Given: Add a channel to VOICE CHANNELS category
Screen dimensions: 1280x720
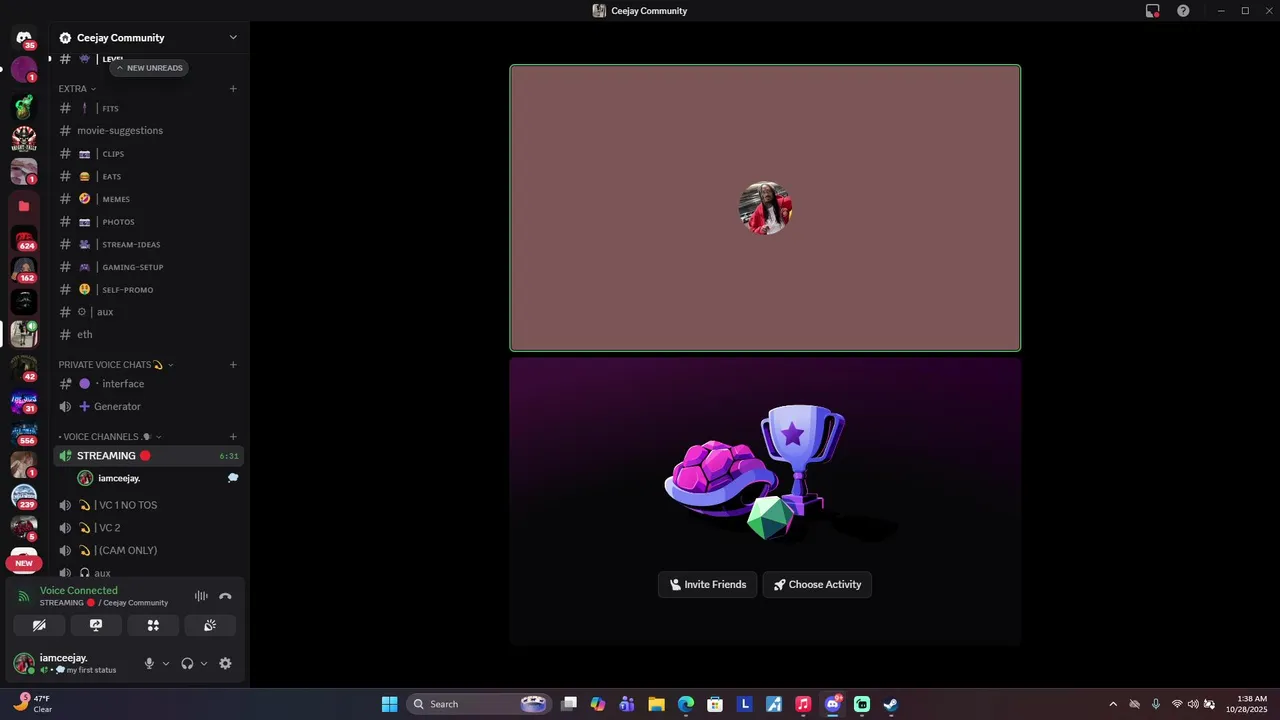Looking at the screenshot, I should pyautogui.click(x=233, y=437).
